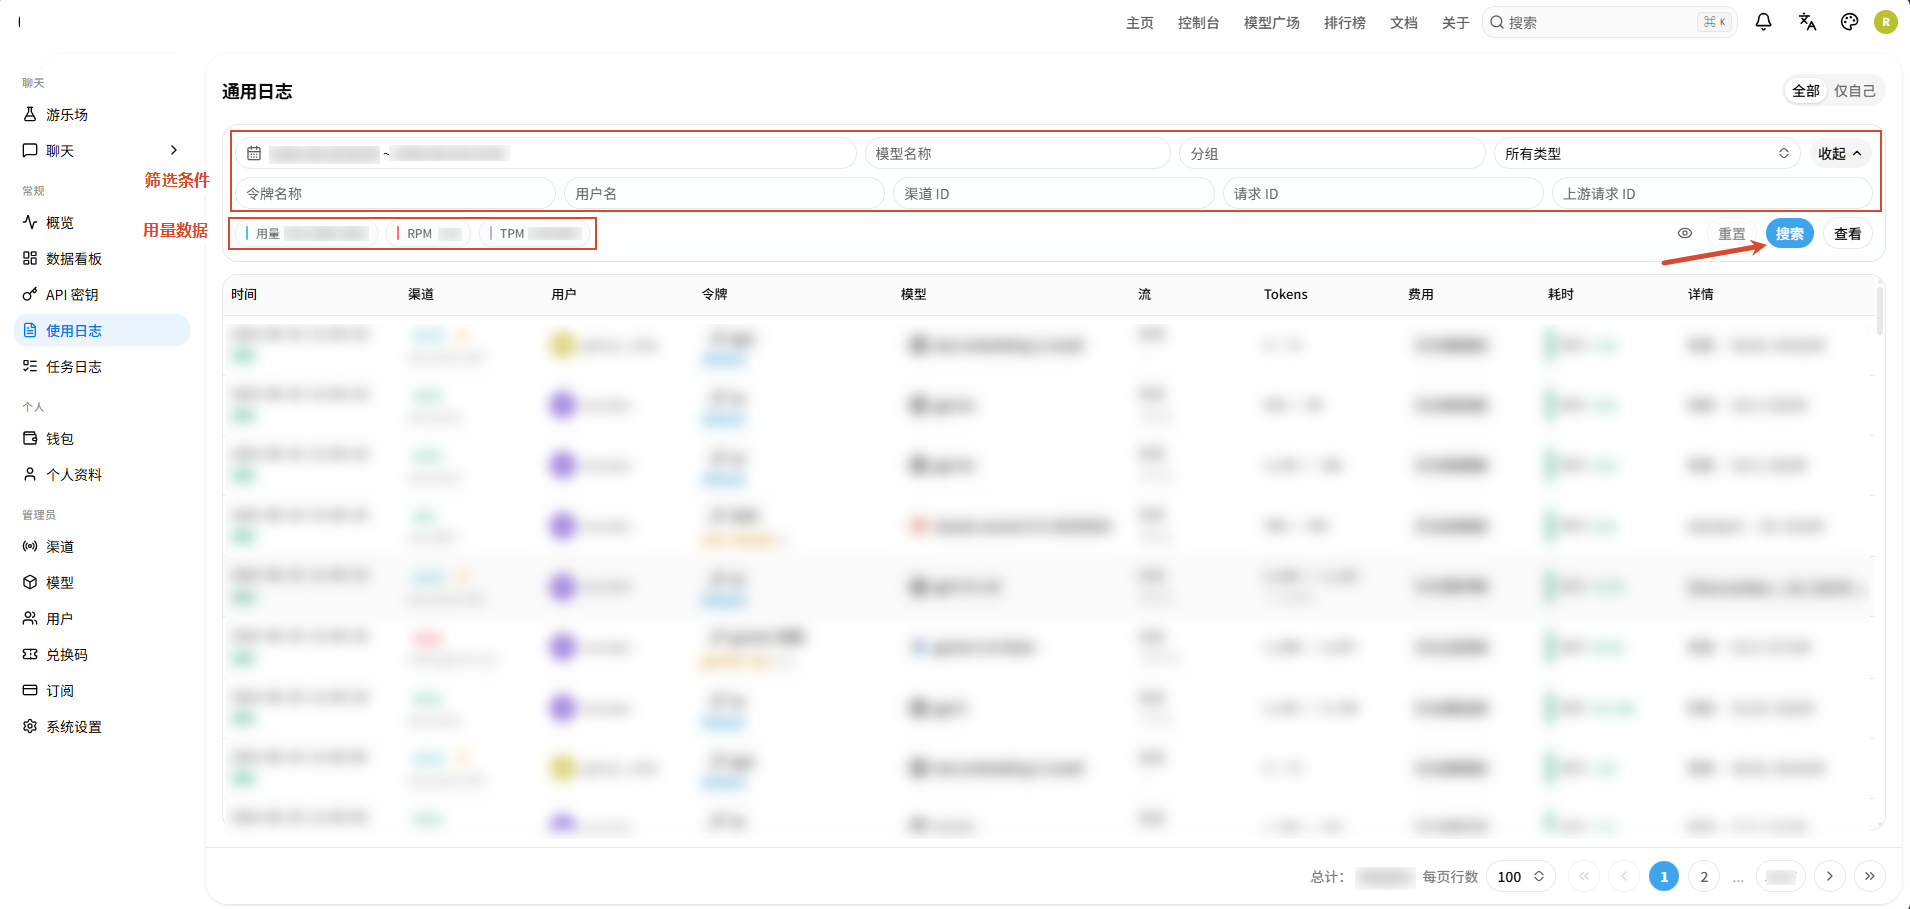The image size is (1910, 909).
Task: Open 任务日志 in the sidebar
Action: (x=102, y=367)
